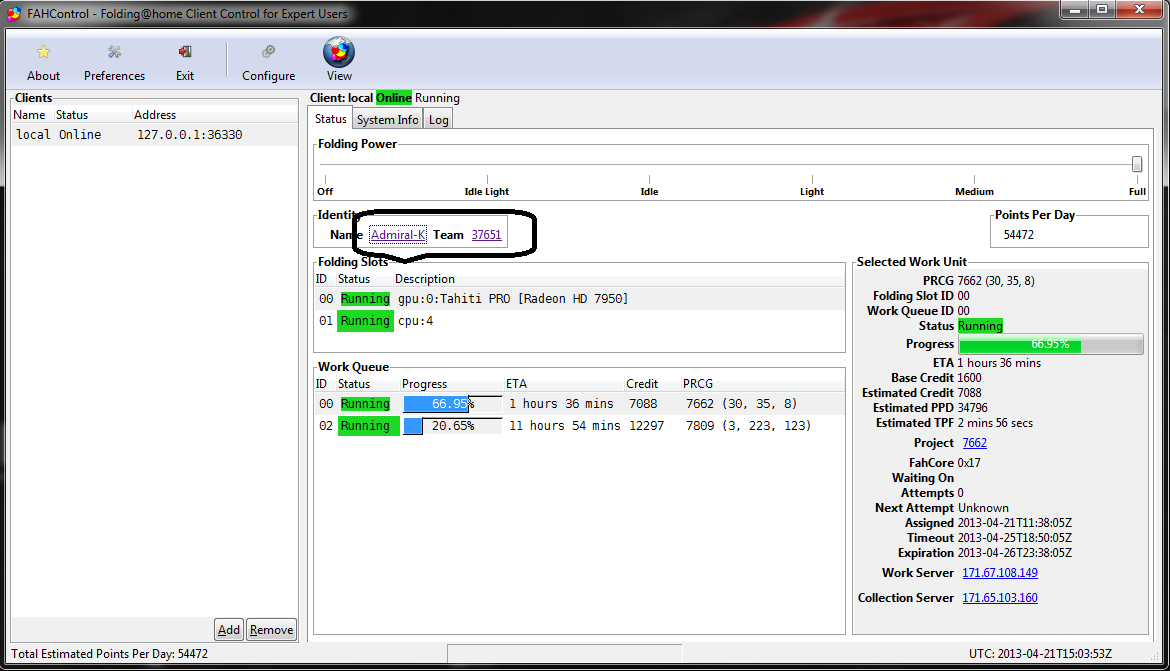Click the UTC time in status bar
Screen dimensions: 1170x671
[x=1040, y=654]
